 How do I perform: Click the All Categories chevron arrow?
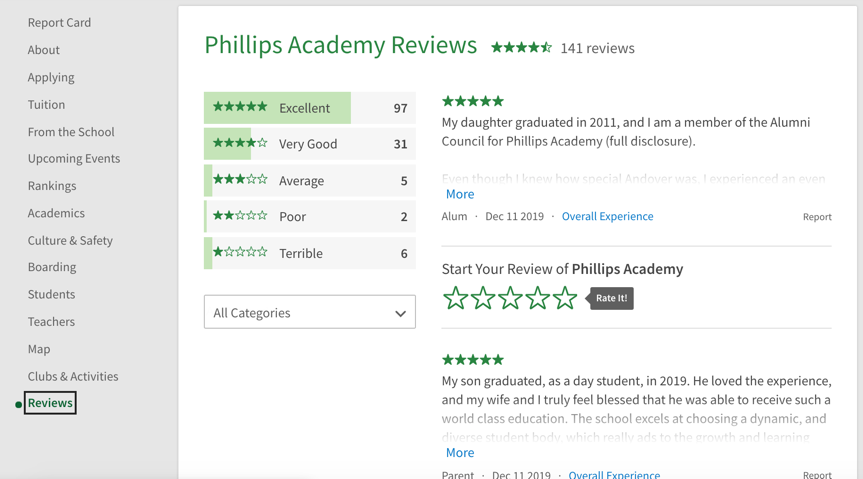click(x=400, y=313)
